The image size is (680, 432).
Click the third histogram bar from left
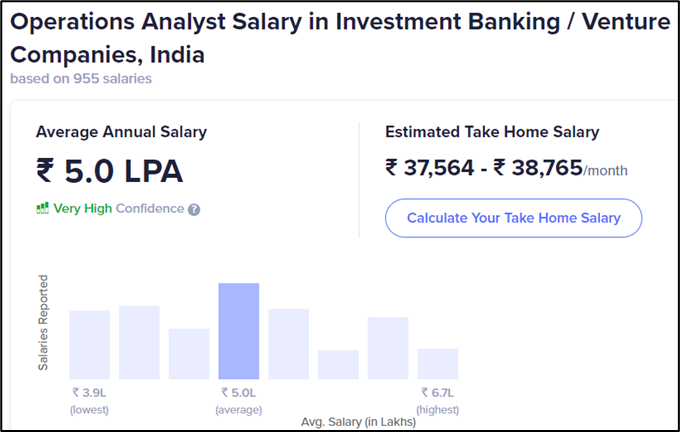click(x=189, y=354)
